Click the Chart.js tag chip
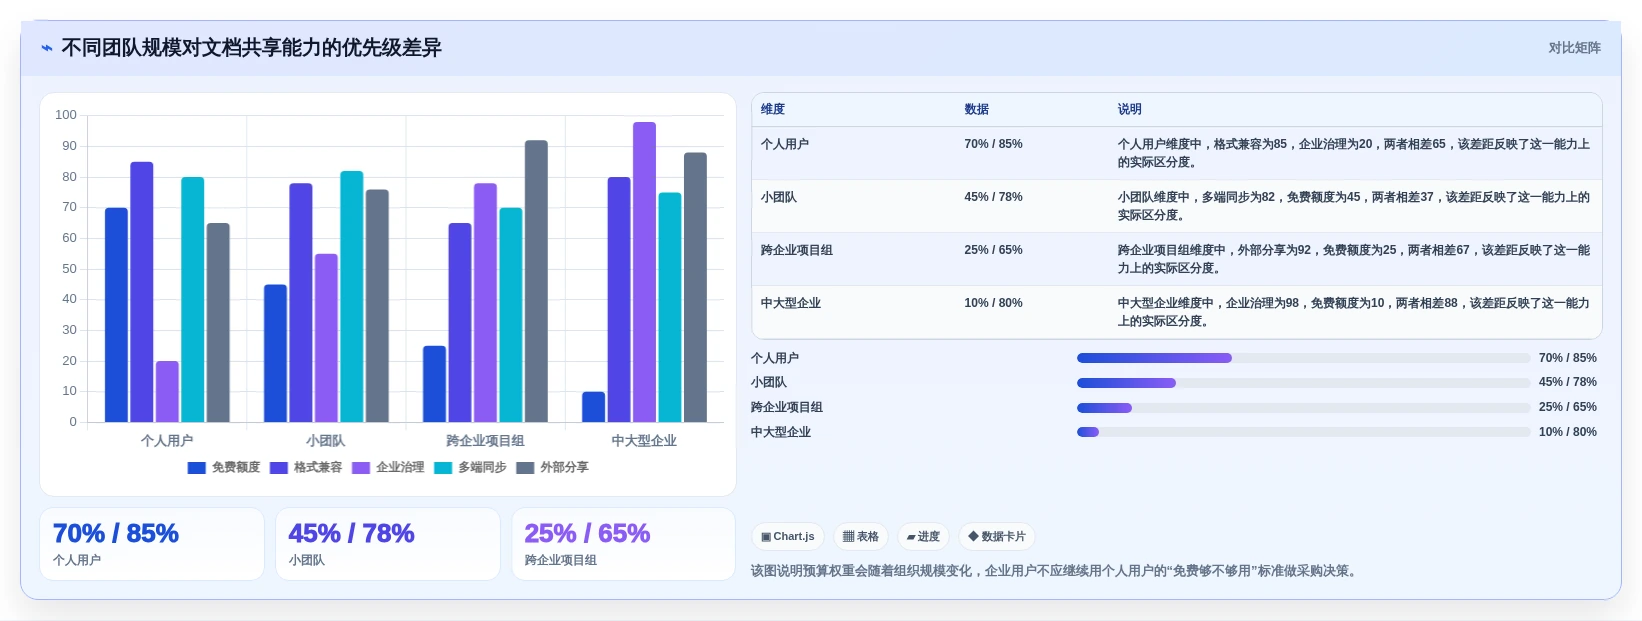Screen dimensions: 1642x621 pos(788,537)
